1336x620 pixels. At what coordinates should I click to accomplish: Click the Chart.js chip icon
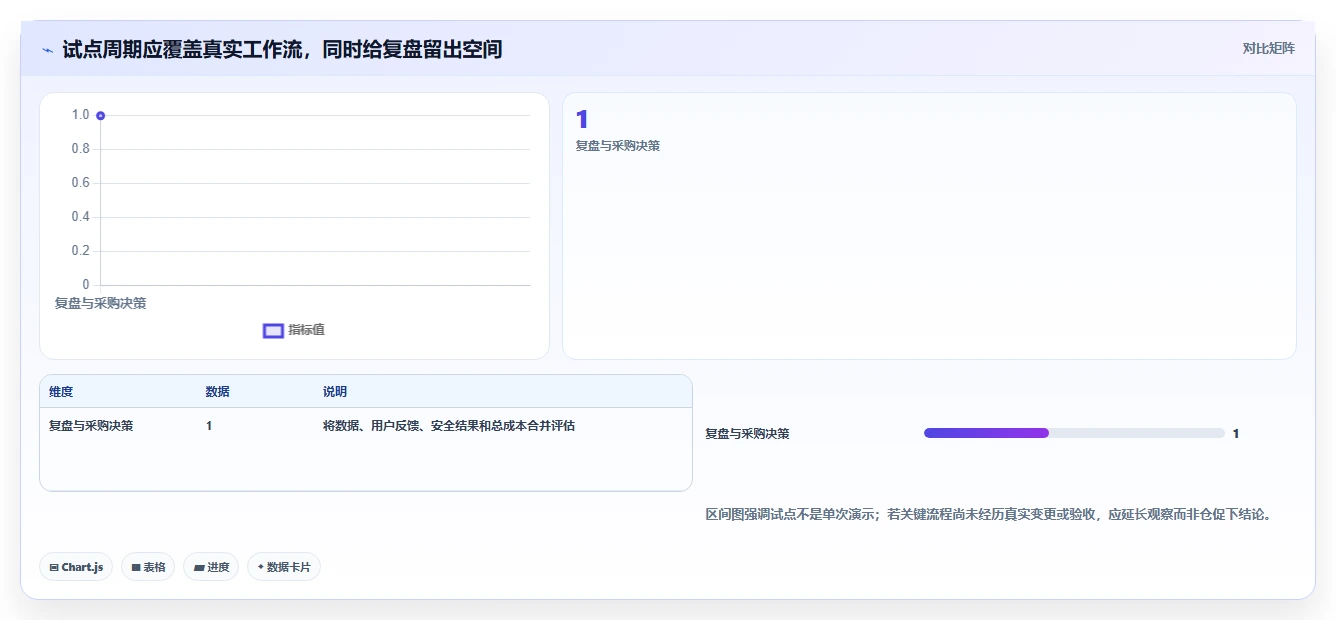pyautogui.click(x=54, y=567)
